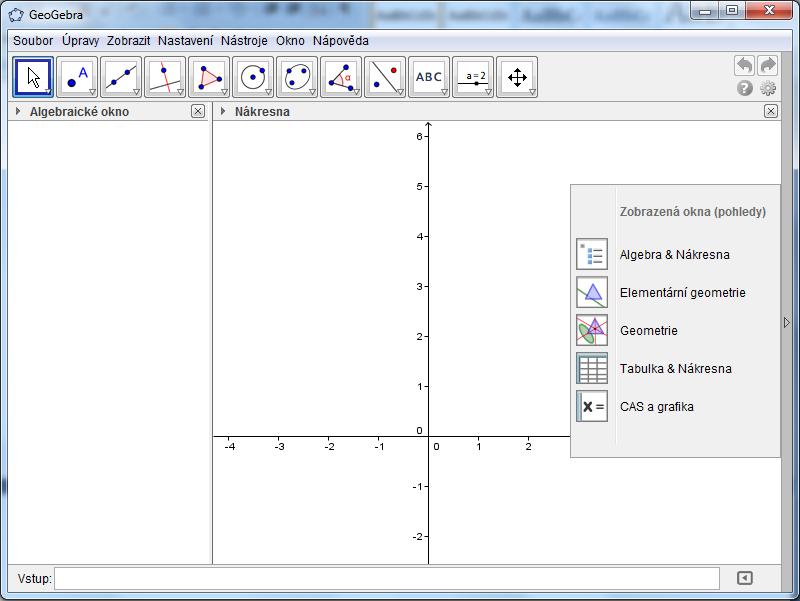Click the Elementární geometrie perspective icon
The image size is (800, 601).
tap(592, 292)
